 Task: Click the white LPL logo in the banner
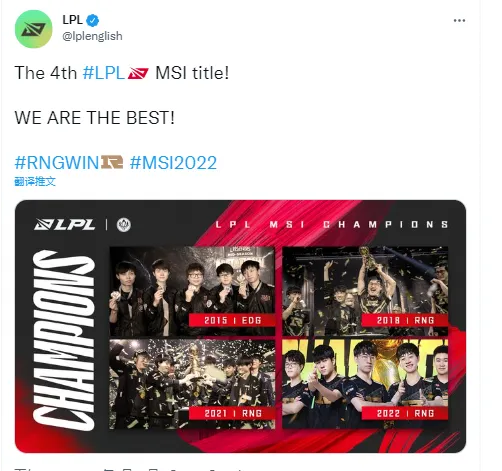pyautogui.click(x=65, y=224)
